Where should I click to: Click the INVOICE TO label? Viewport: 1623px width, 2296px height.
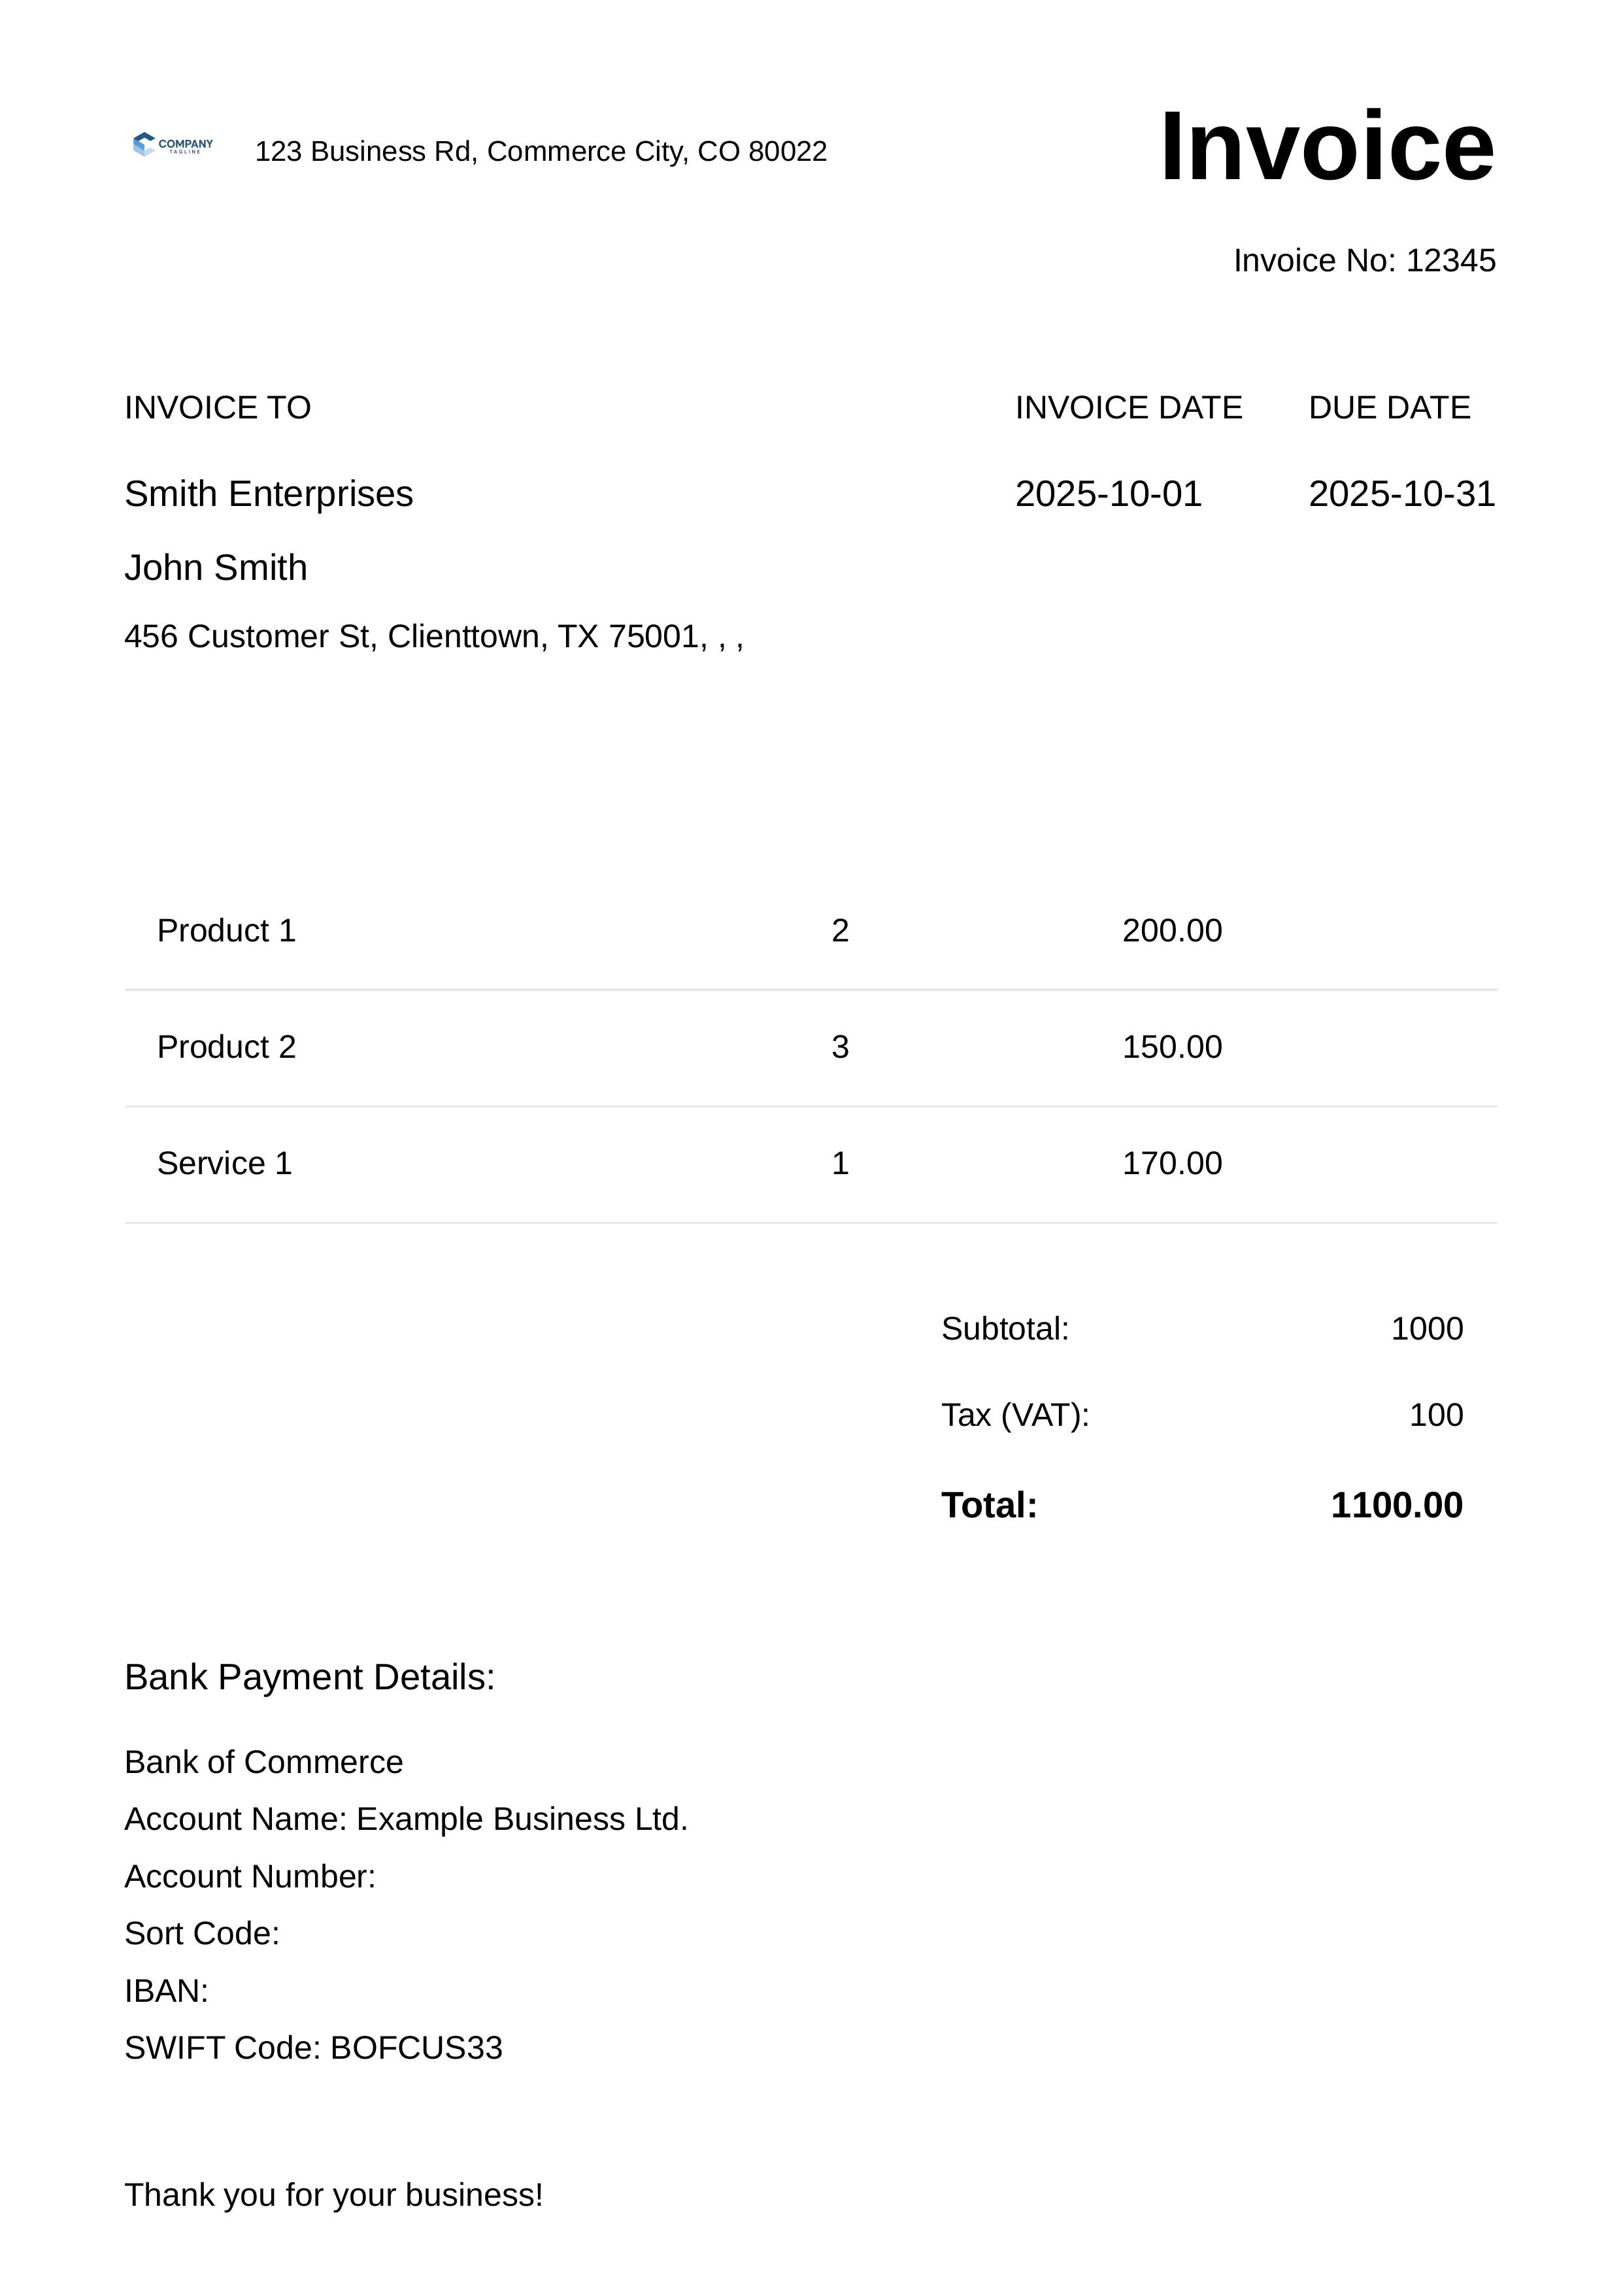[x=217, y=407]
